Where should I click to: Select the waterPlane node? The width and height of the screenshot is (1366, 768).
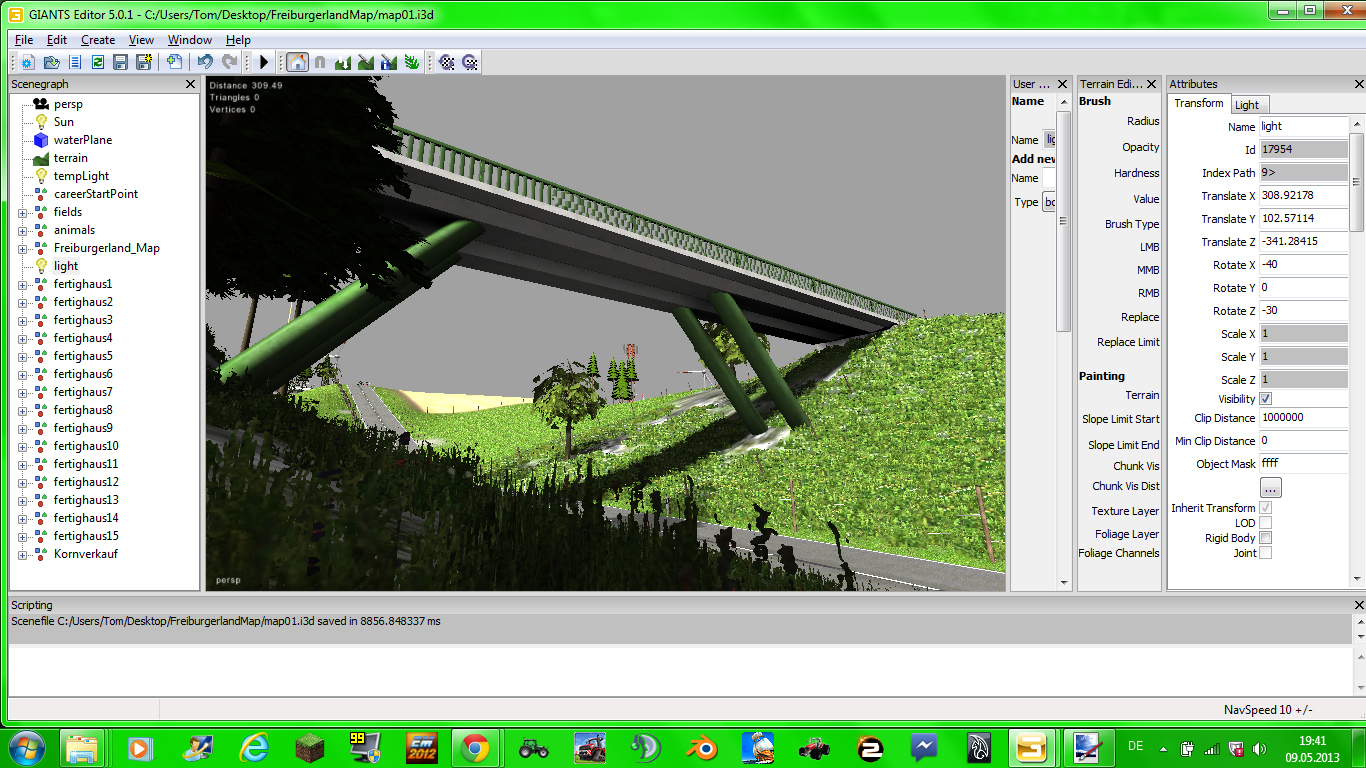pos(82,140)
